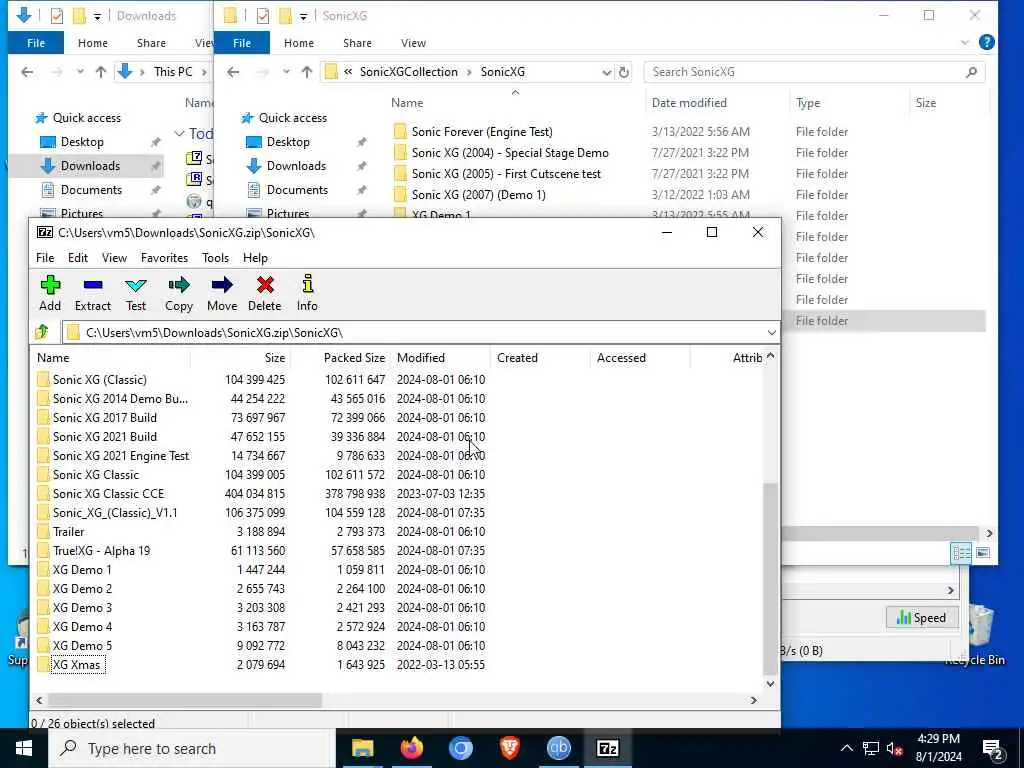1024x768 pixels.
Task: Click SonicXGCollection in the breadcrumb path
Action: [x=409, y=72]
